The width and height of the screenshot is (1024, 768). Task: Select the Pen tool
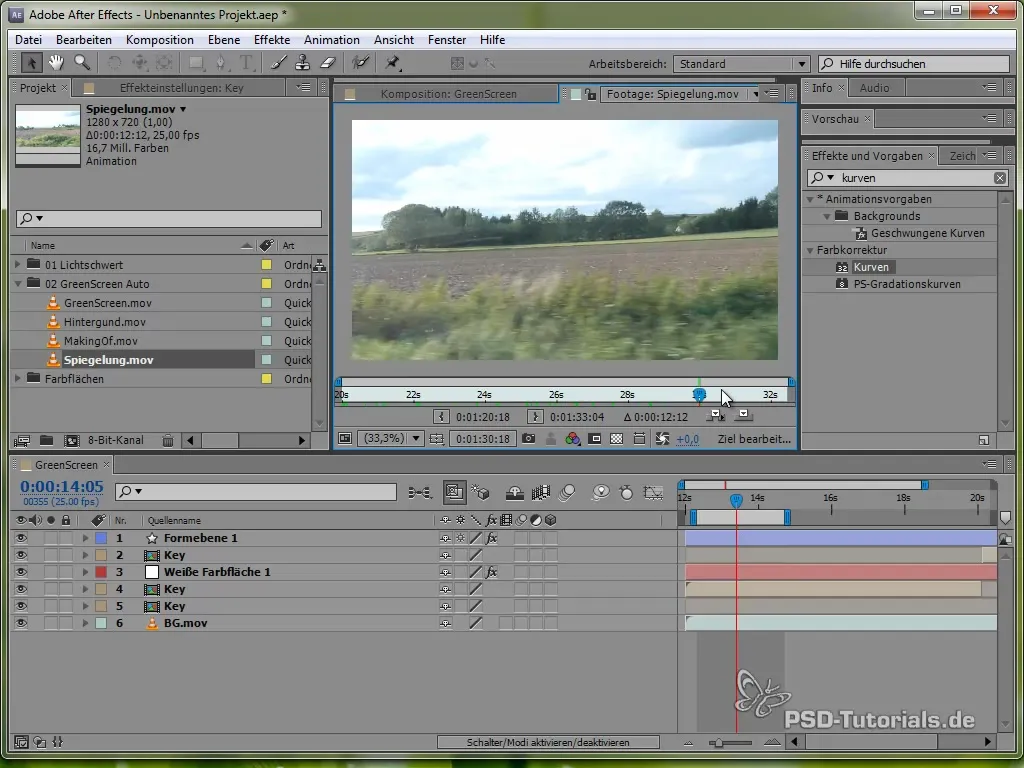click(221, 63)
